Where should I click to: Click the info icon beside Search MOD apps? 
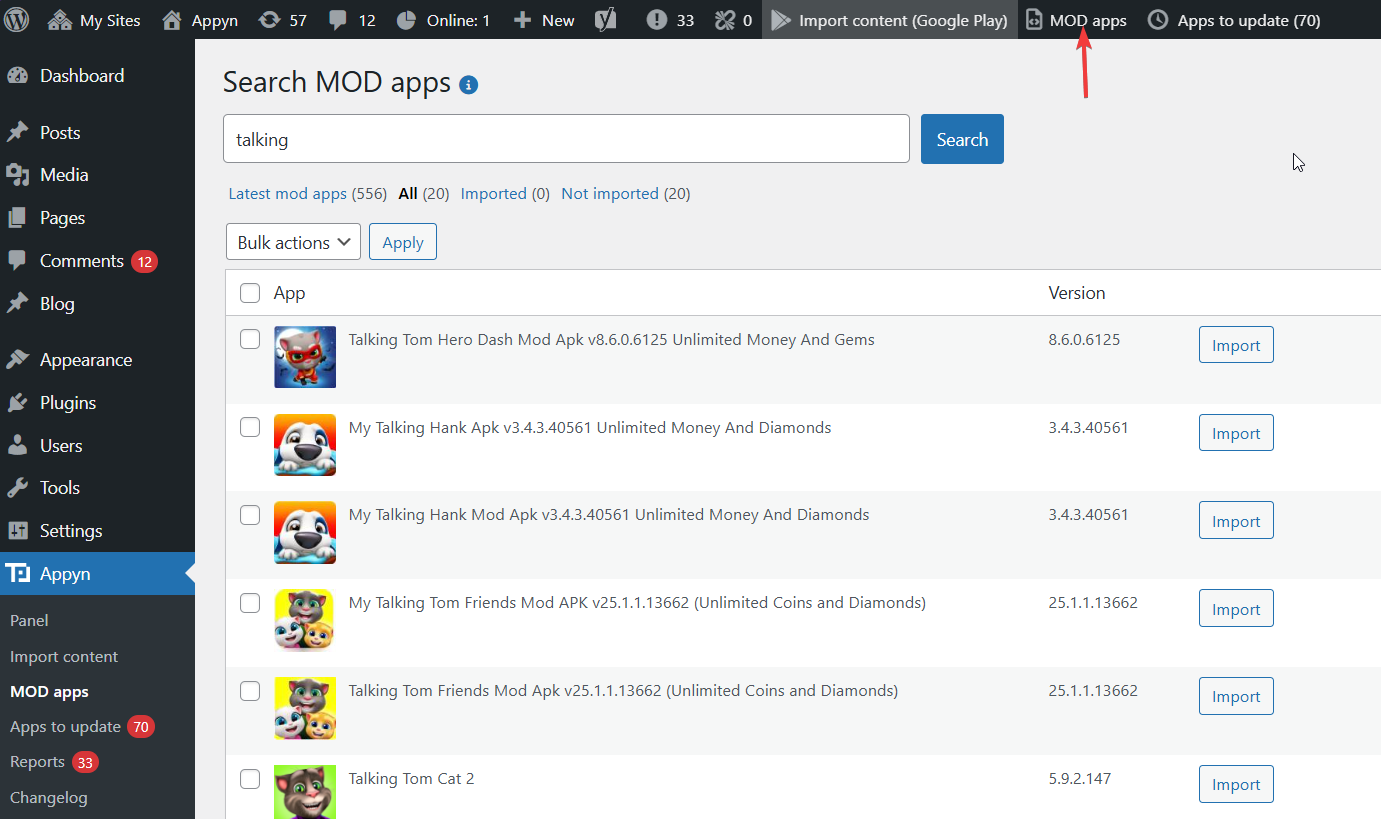tap(468, 85)
